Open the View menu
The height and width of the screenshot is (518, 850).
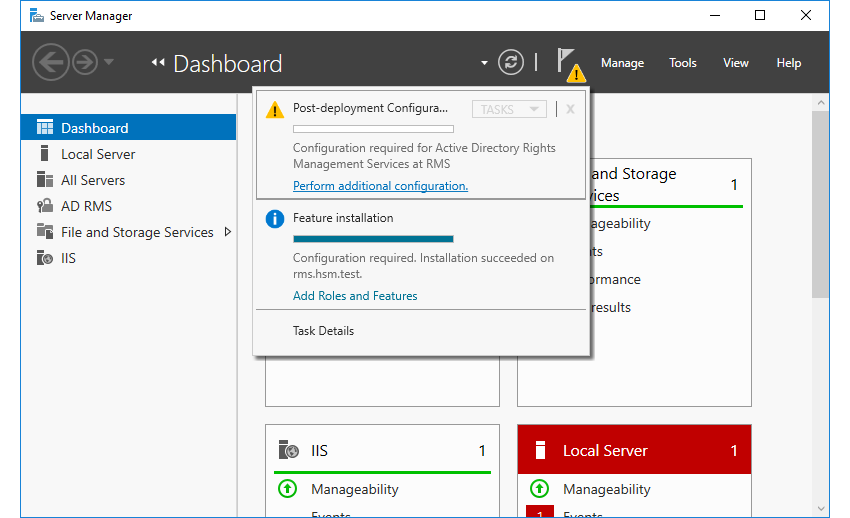pyautogui.click(x=736, y=63)
